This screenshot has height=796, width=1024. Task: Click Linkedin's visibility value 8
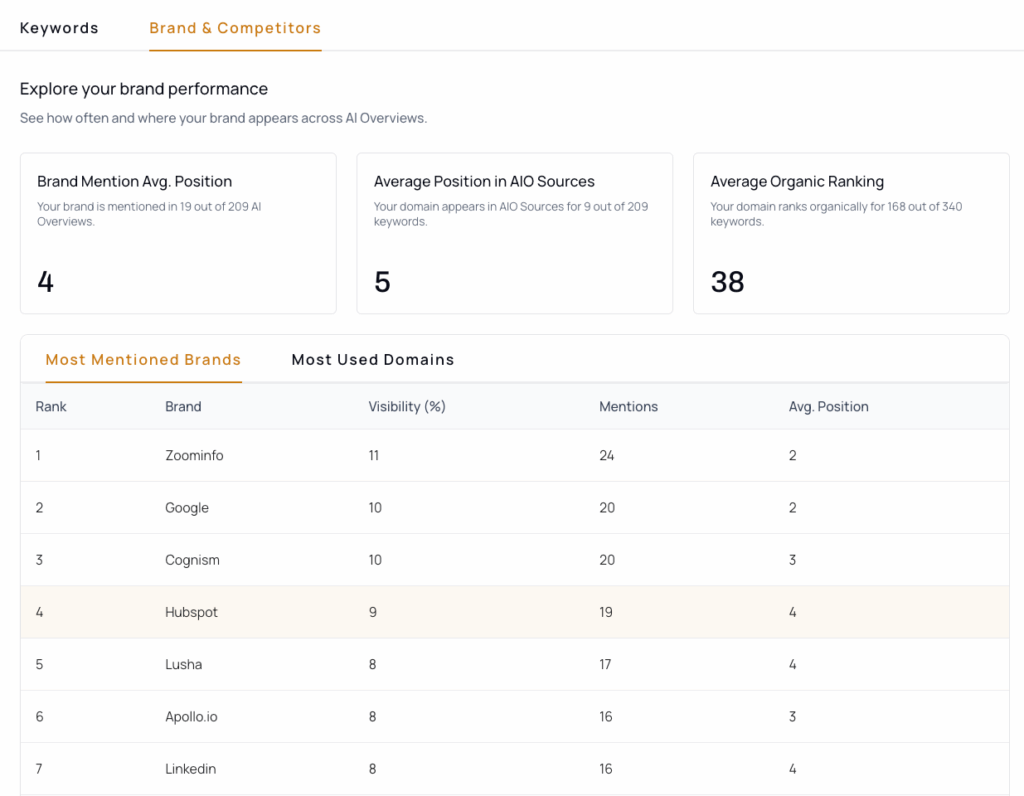coord(372,769)
